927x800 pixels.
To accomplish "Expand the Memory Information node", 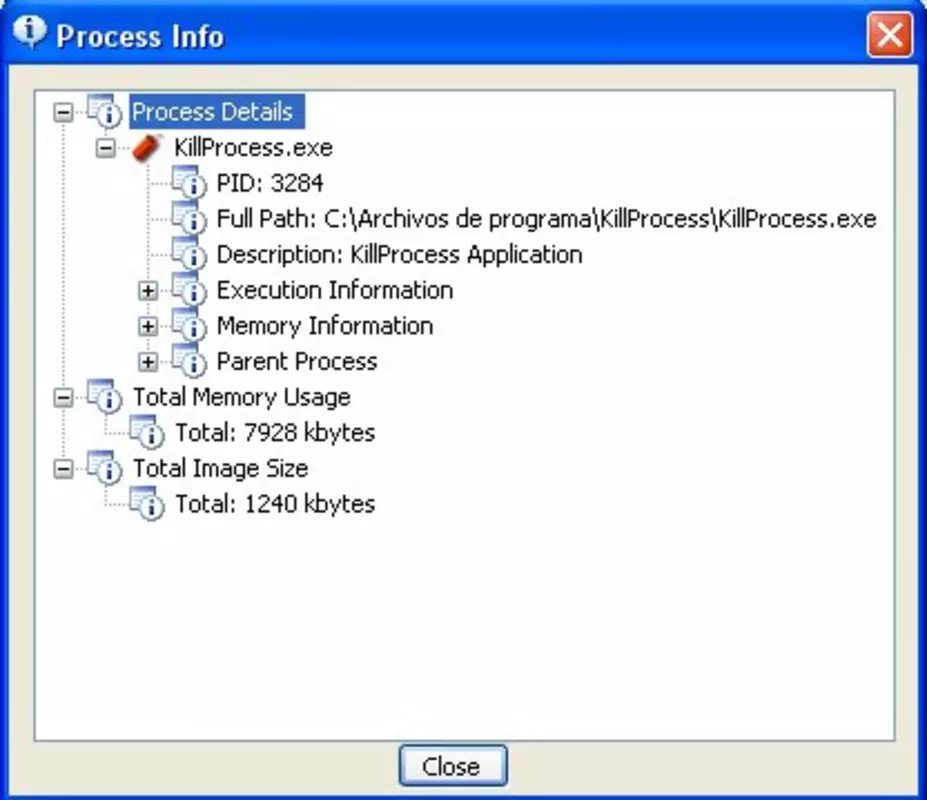I will [x=148, y=326].
